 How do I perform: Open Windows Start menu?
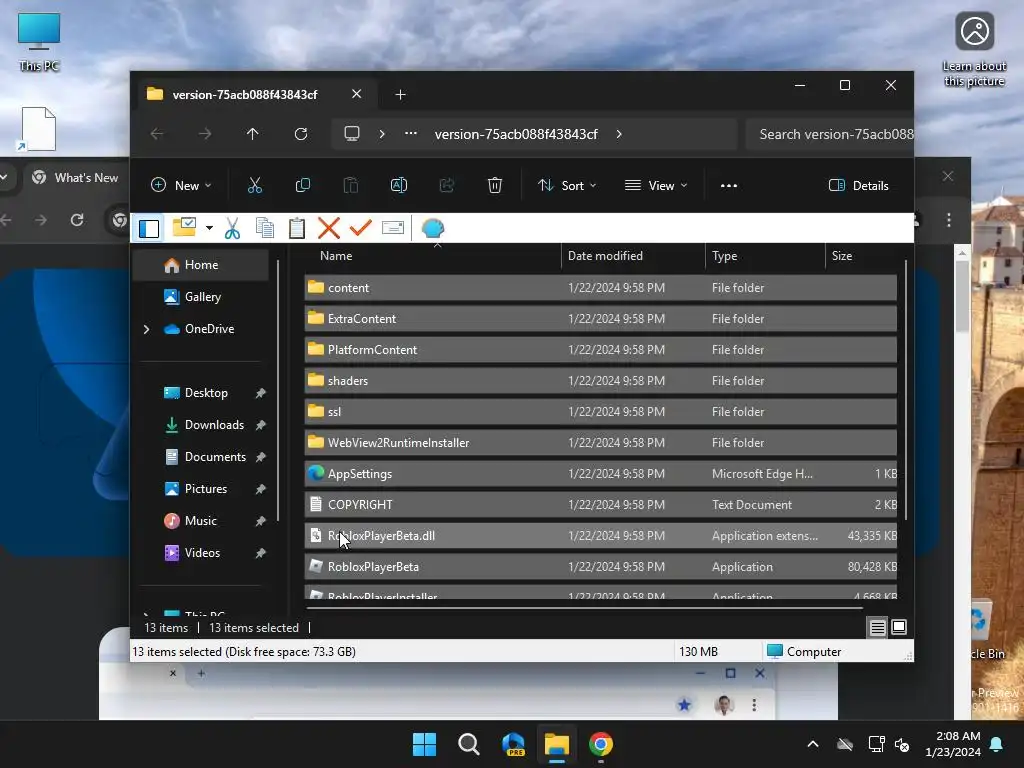pos(424,744)
